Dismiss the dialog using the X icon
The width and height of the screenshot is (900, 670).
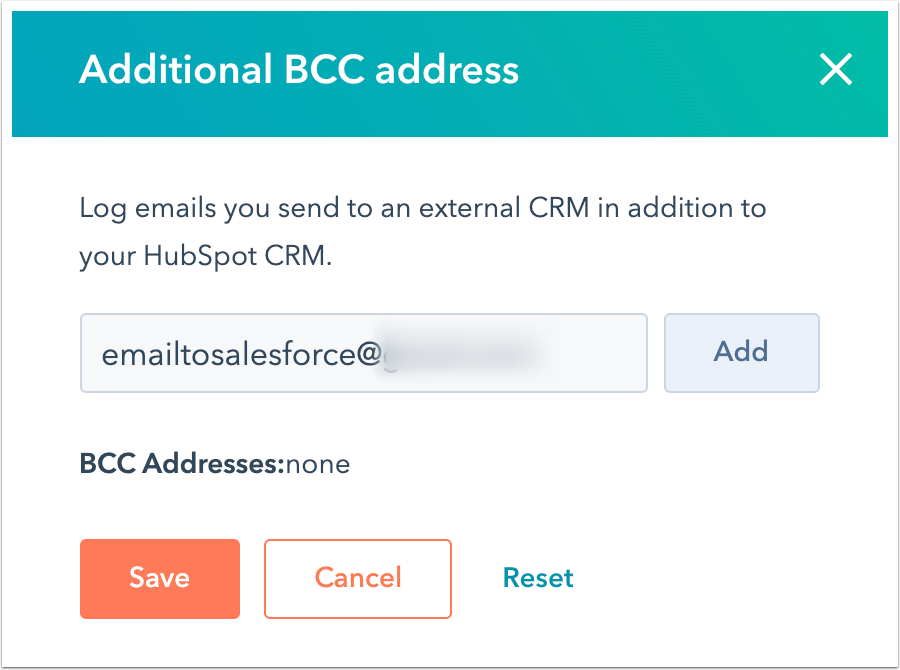coord(836,69)
